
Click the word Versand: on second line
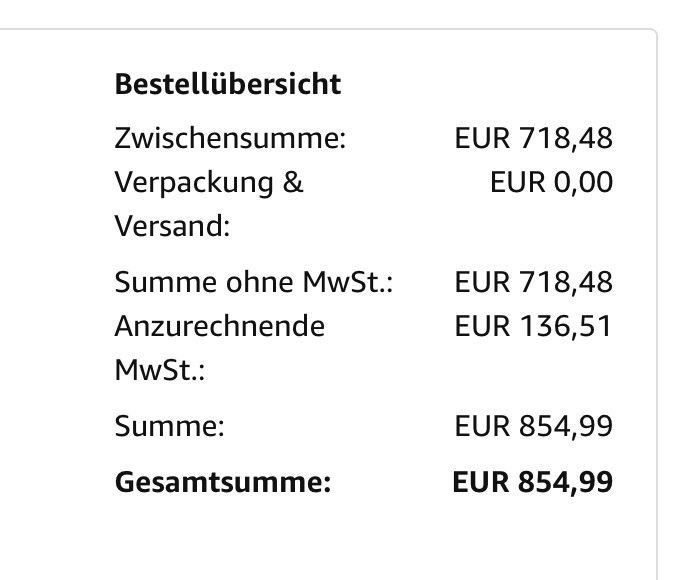point(173,226)
